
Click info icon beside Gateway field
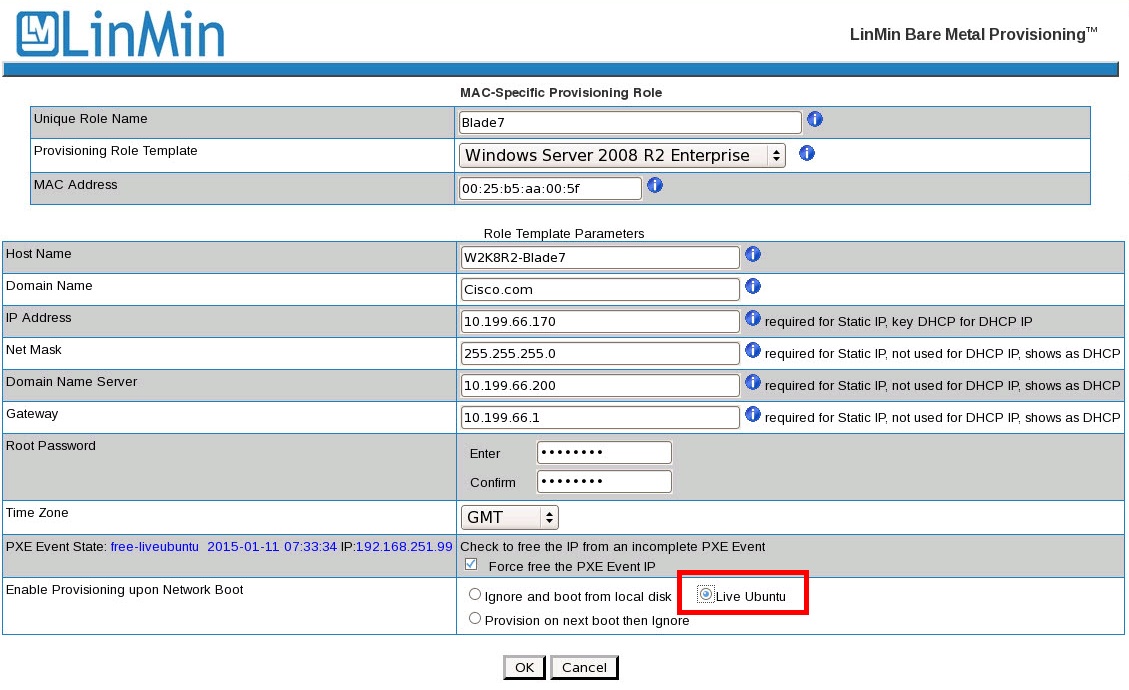[752, 414]
